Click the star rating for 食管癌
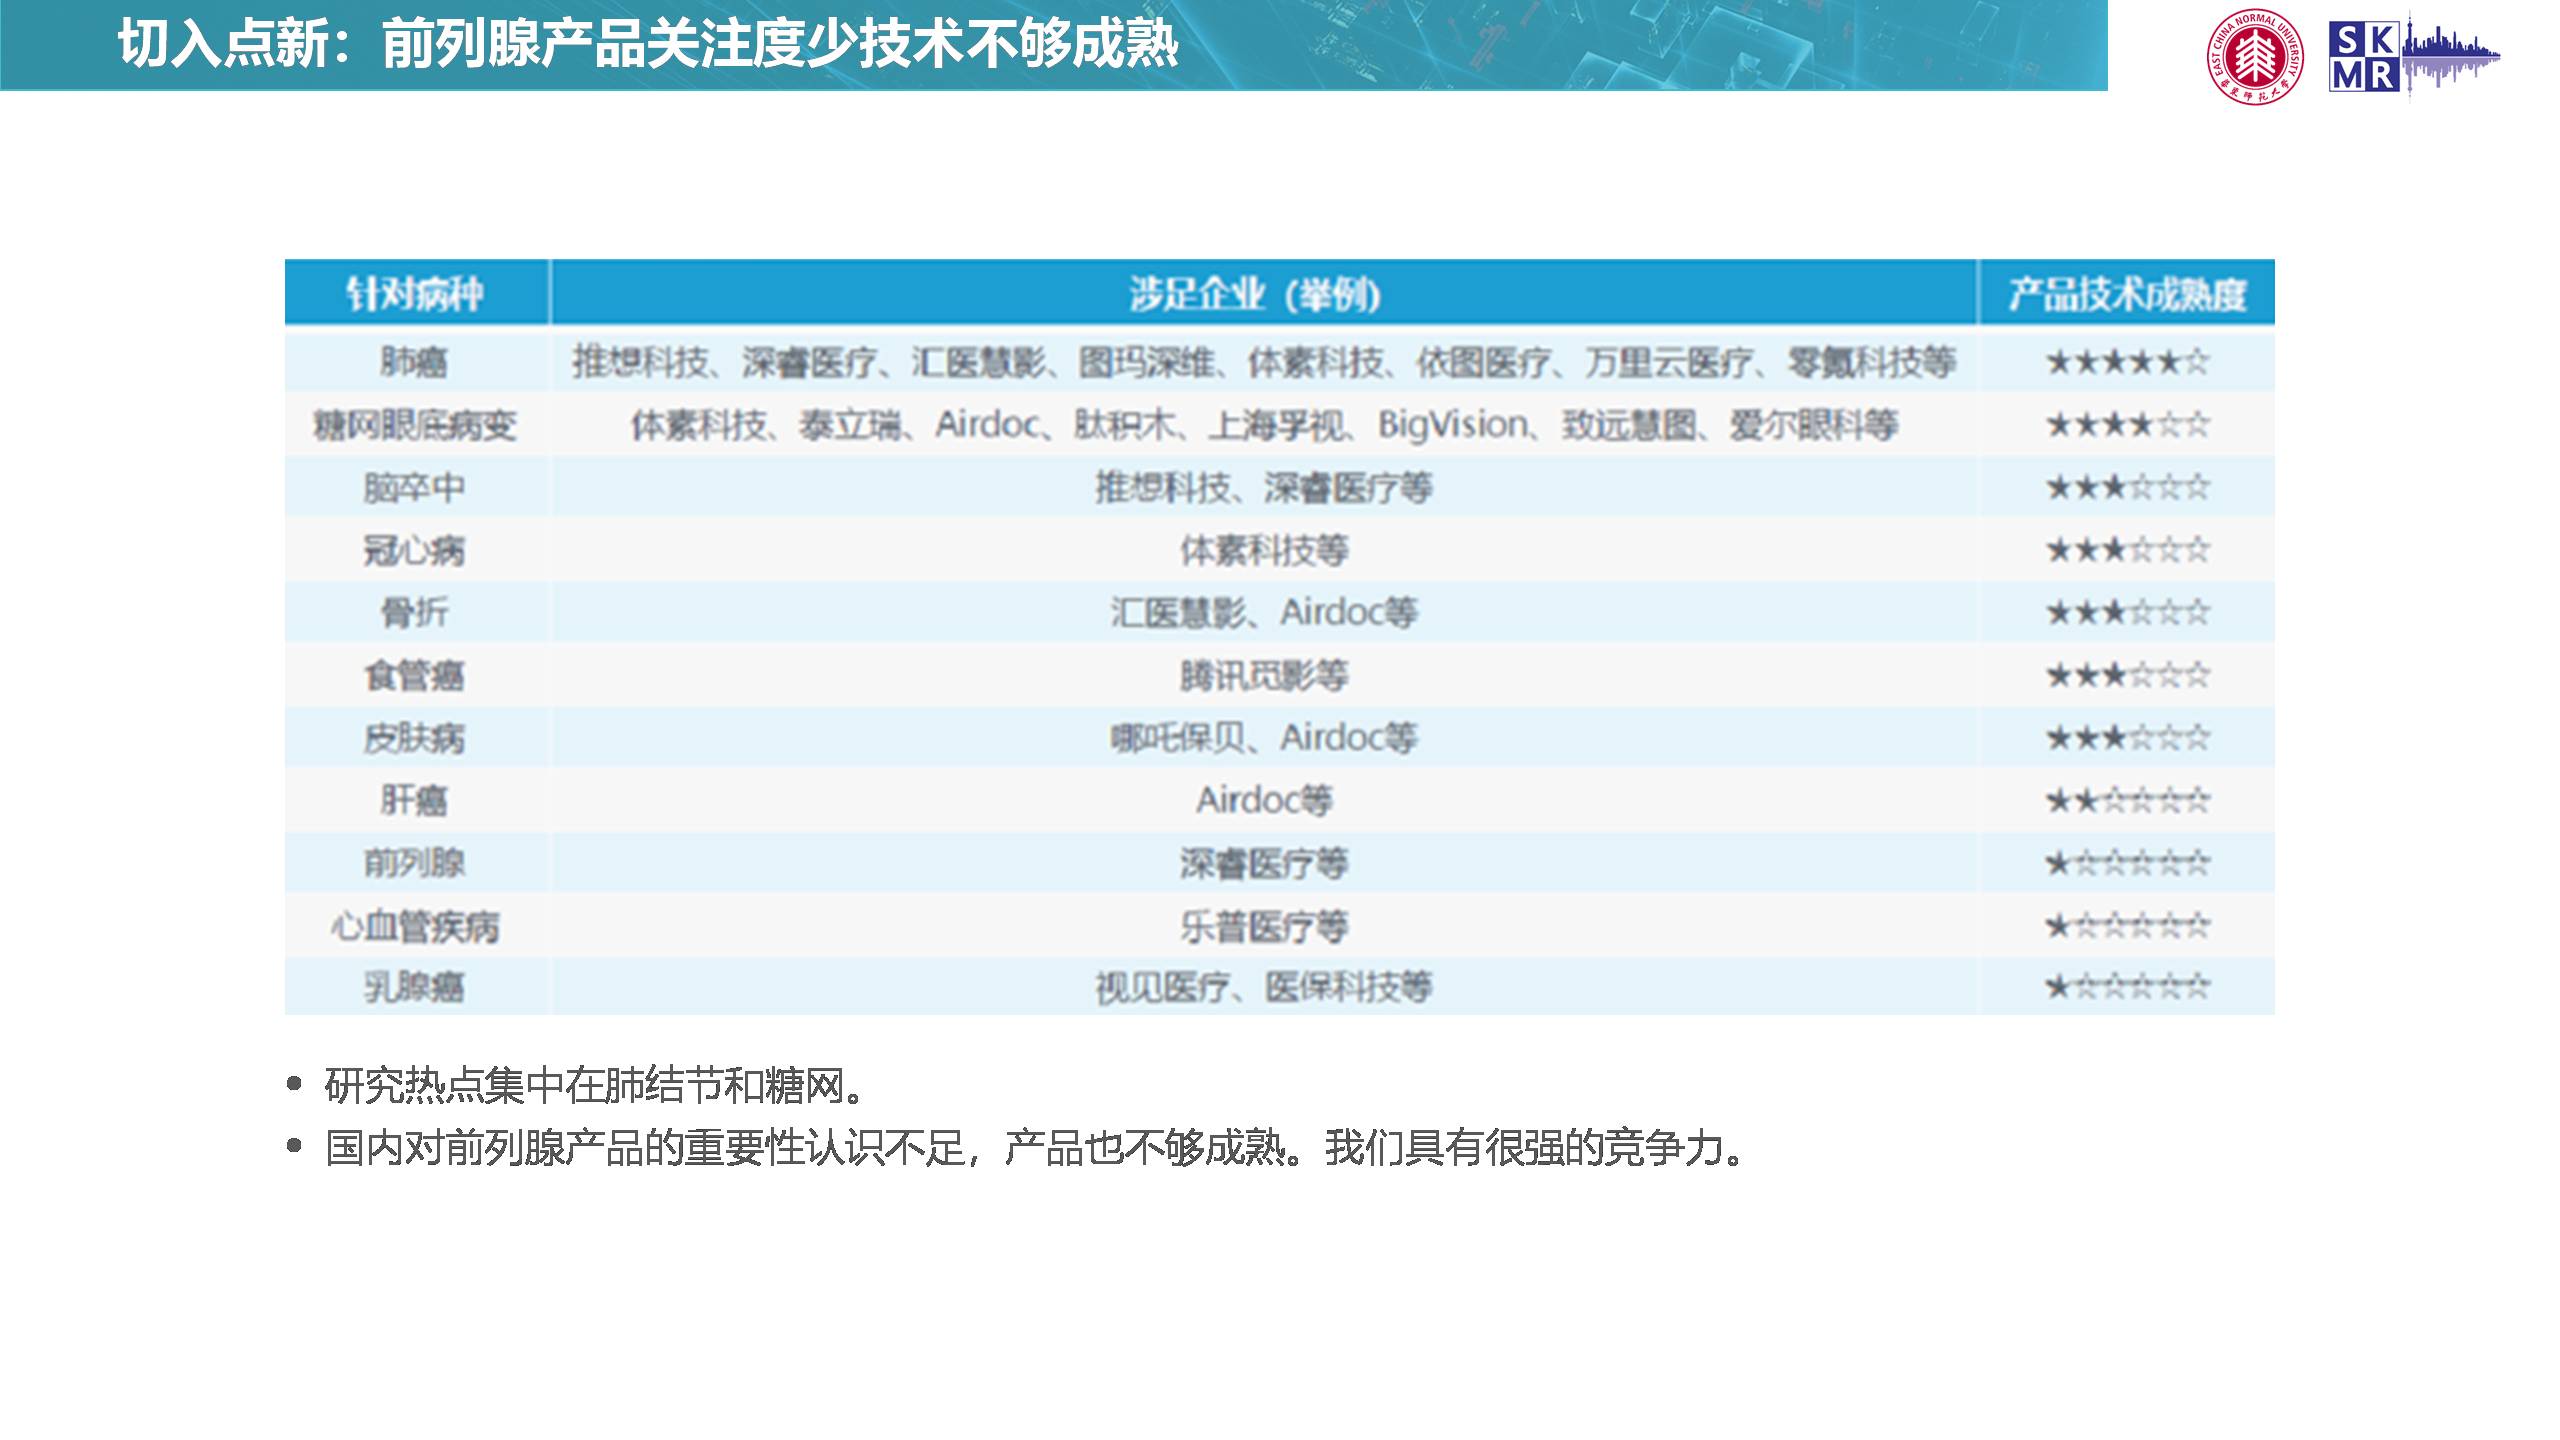Screen dimensions: 2560x1440 tap(2127, 675)
